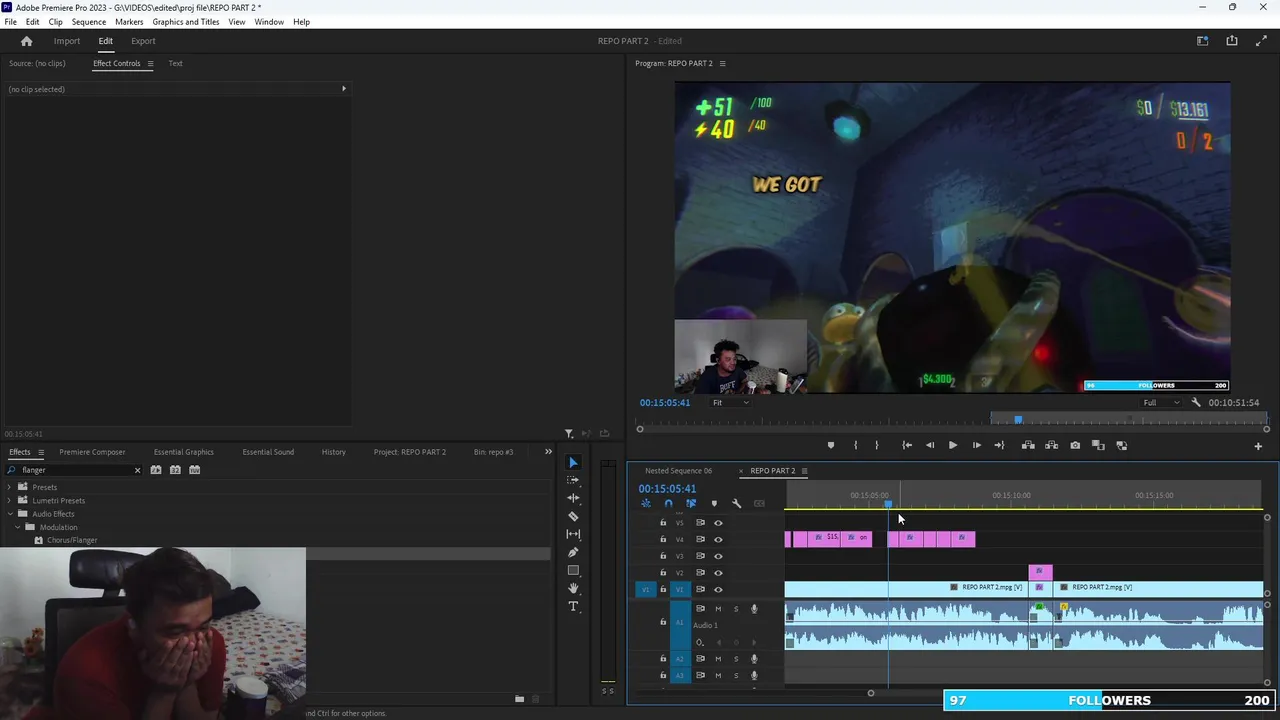
Task: Select the Selection tool arrow
Action: click(573, 462)
